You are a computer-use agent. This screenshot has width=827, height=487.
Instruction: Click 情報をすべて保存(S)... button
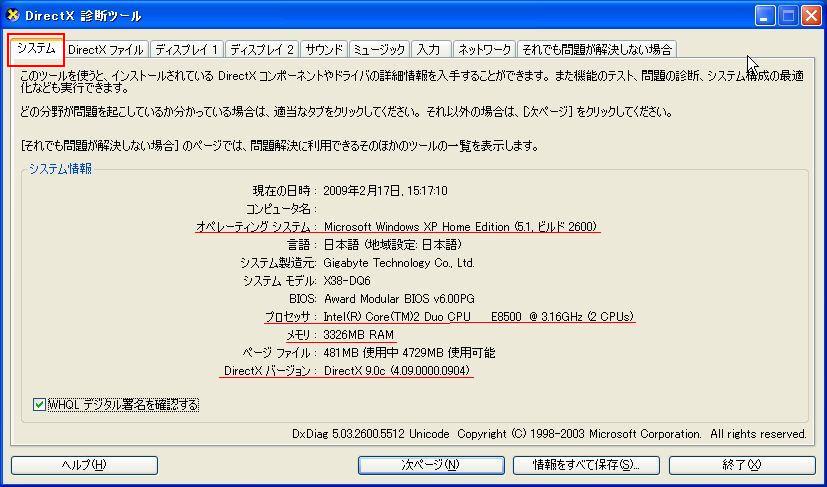586,465
